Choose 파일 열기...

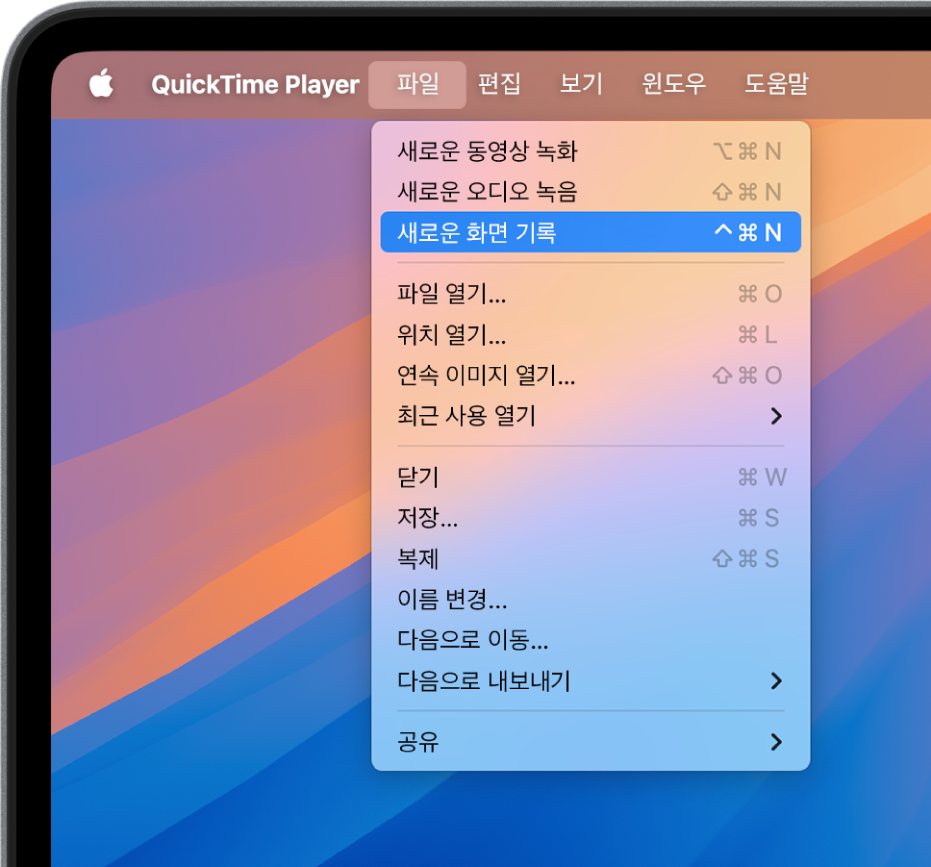pos(591,294)
